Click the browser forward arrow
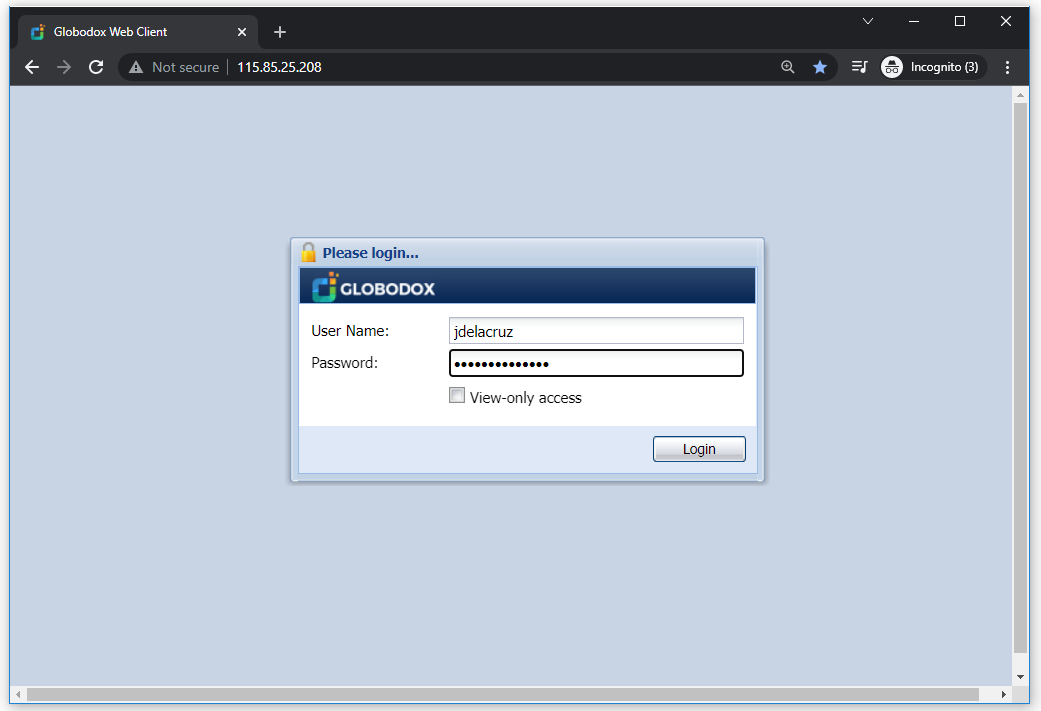Image resolution: width=1041 pixels, height=711 pixels. (x=64, y=67)
